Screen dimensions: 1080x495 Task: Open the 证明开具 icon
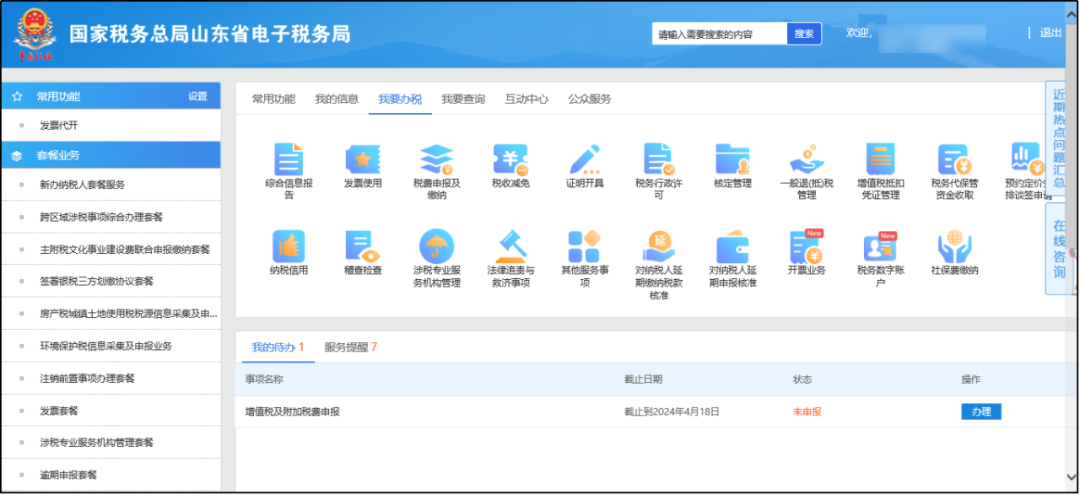[585, 159]
